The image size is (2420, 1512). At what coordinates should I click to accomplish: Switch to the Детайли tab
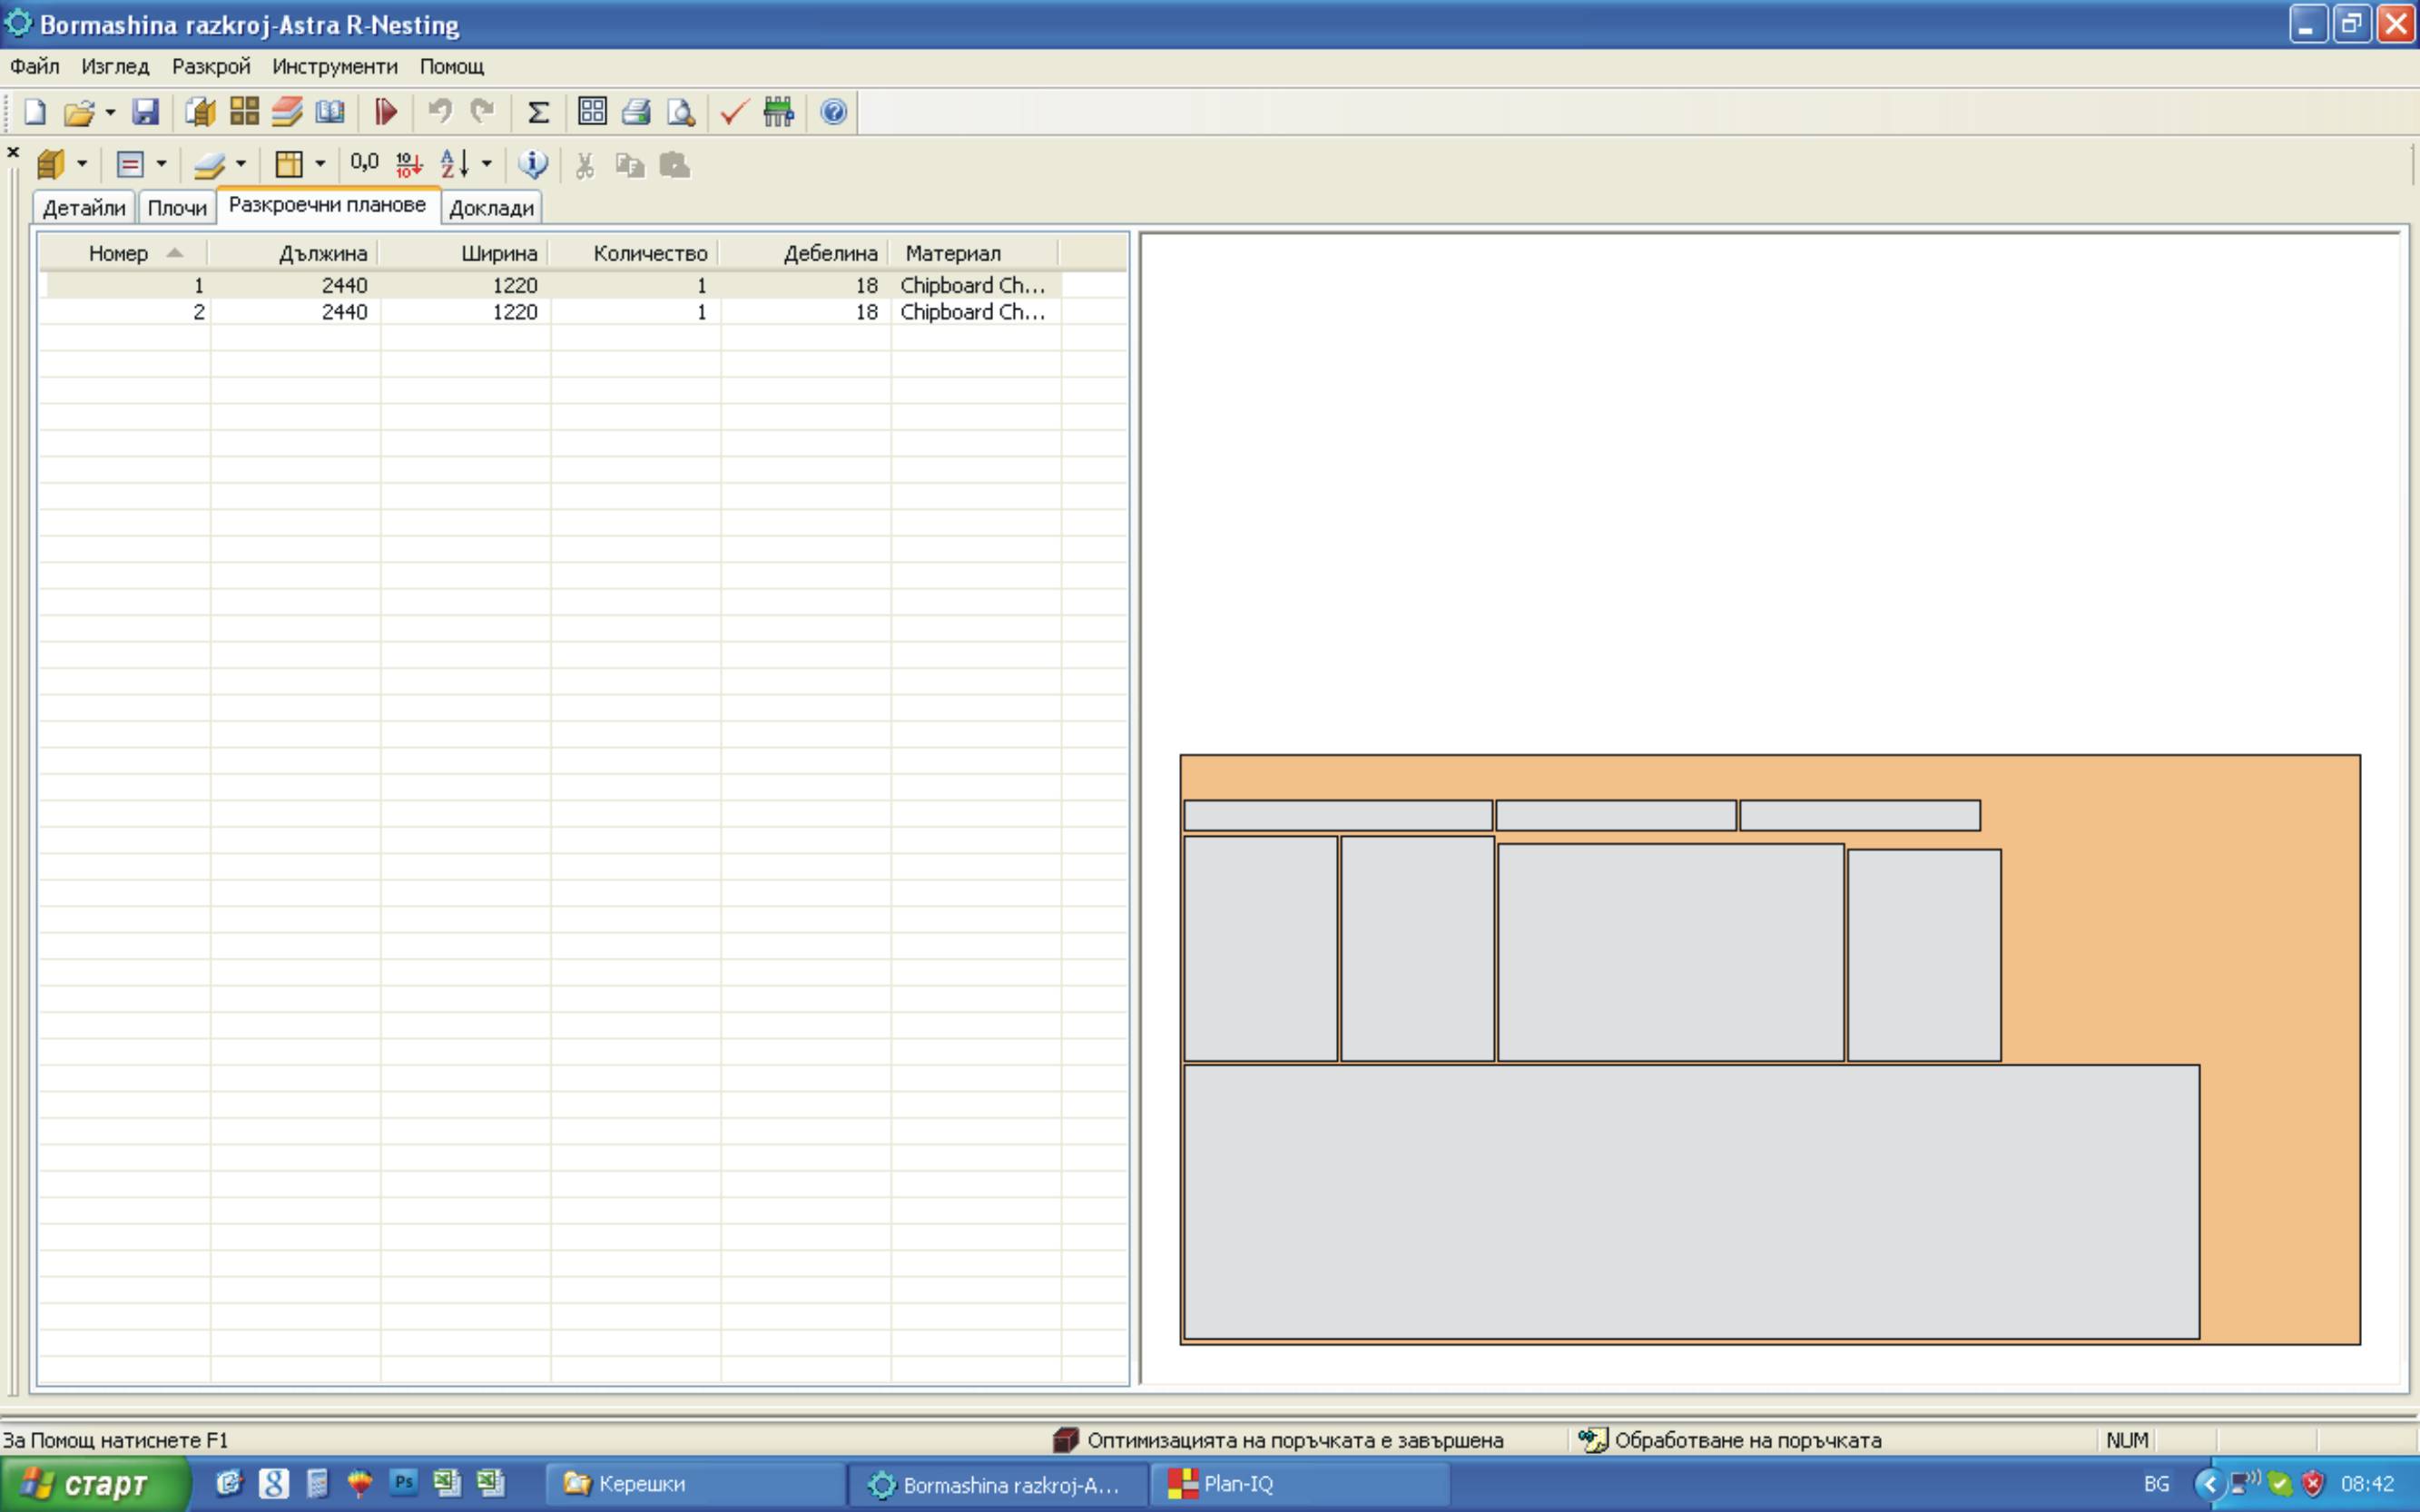pyautogui.click(x=84, y=208)
